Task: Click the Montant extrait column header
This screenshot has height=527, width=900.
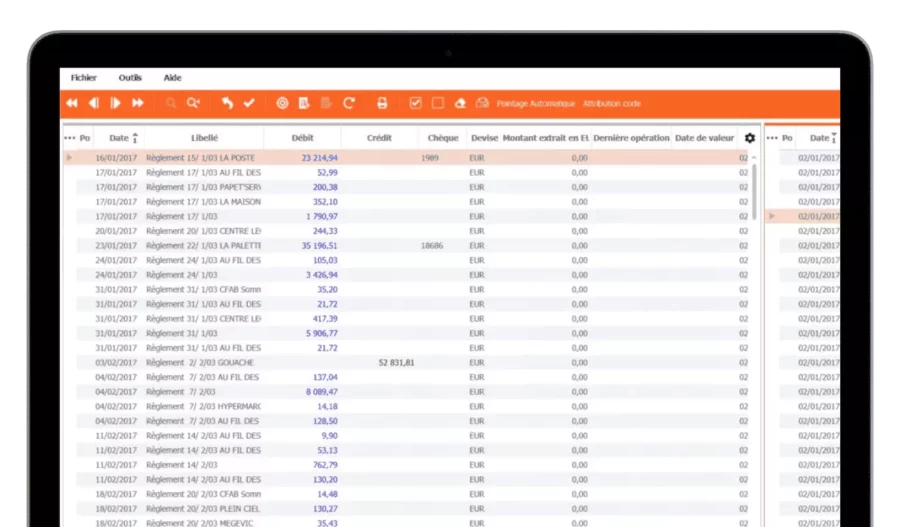Action: tap(546, 138)
